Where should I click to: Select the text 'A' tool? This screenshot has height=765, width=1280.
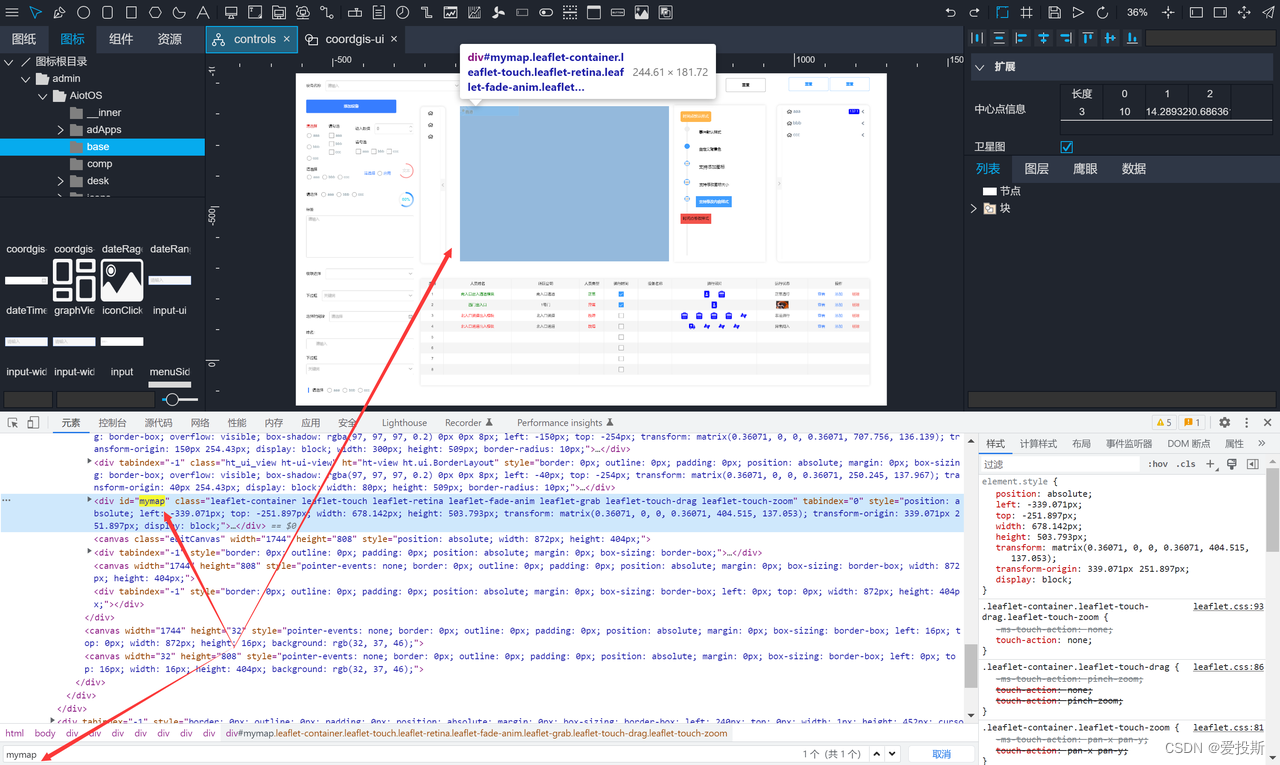point(203,13)
